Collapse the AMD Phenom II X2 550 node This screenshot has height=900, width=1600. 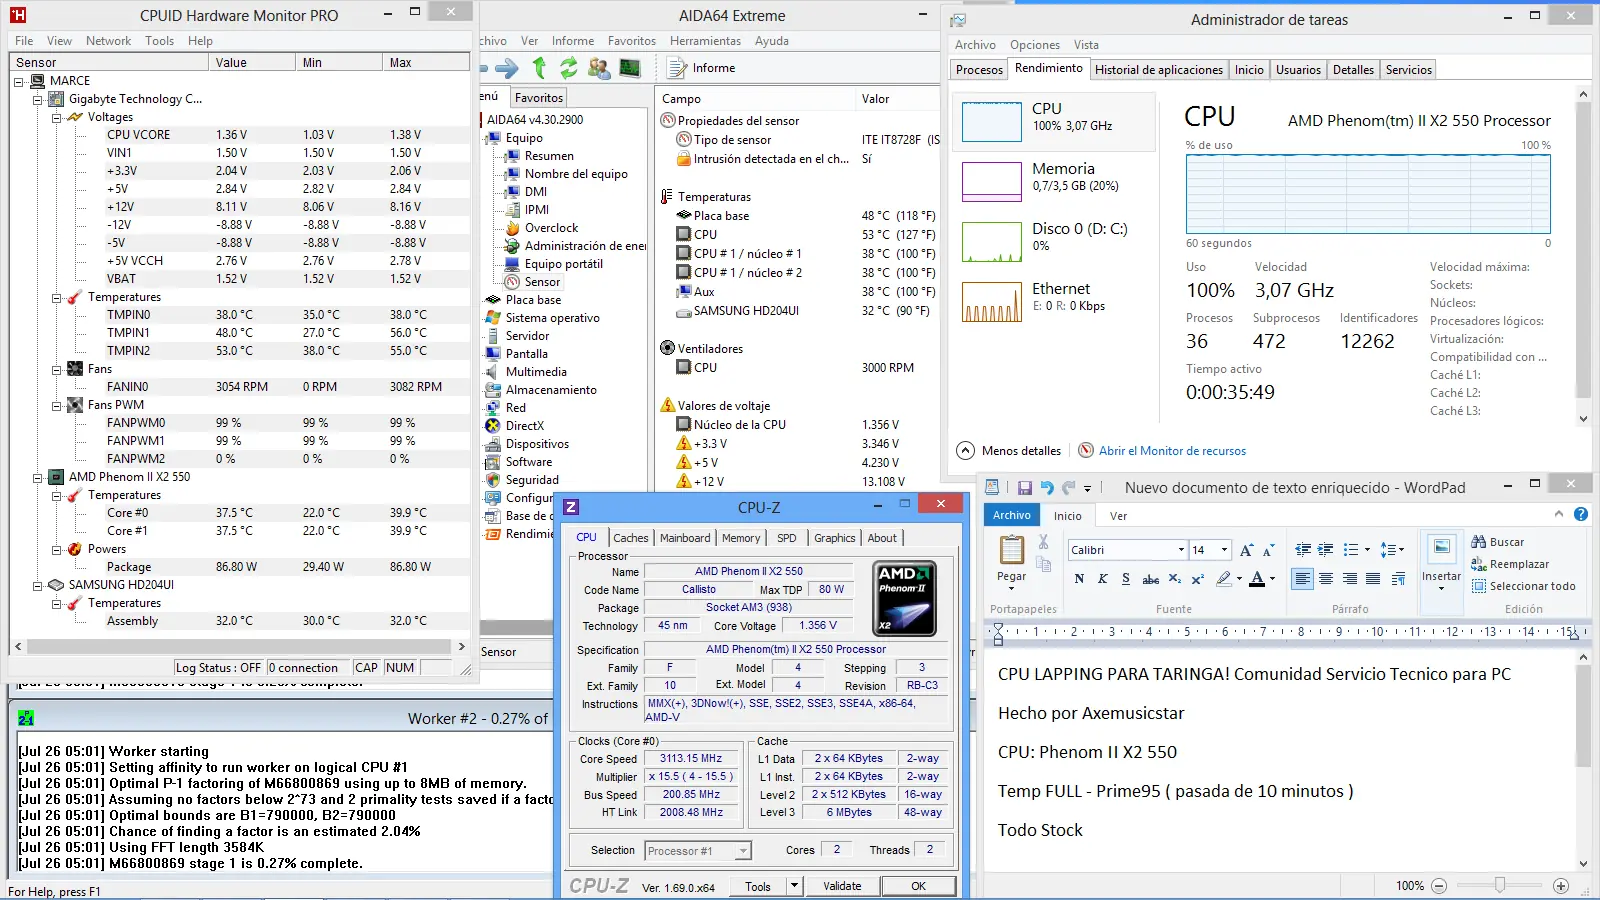pos(38,477)
